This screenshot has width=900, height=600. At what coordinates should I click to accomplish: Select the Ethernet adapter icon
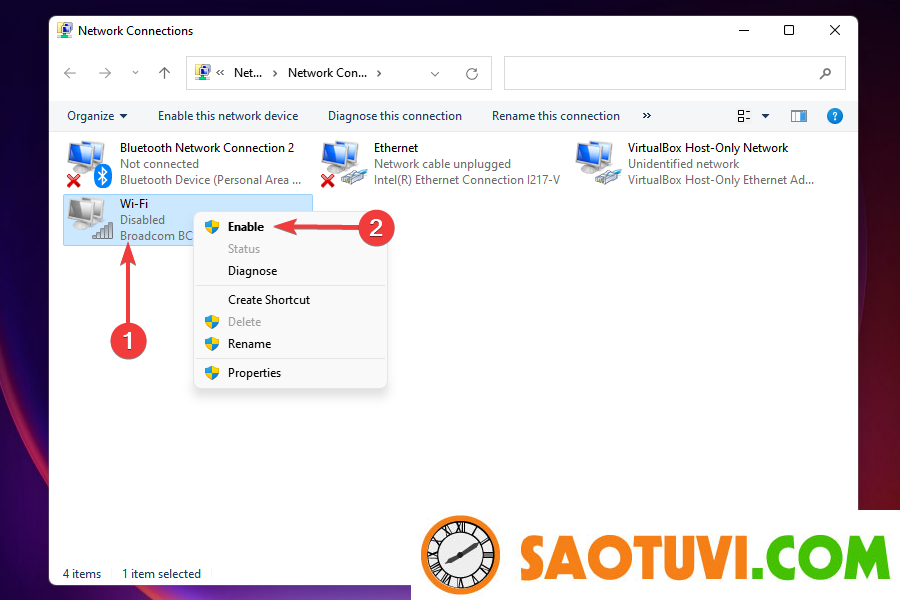tap(342, 164)
